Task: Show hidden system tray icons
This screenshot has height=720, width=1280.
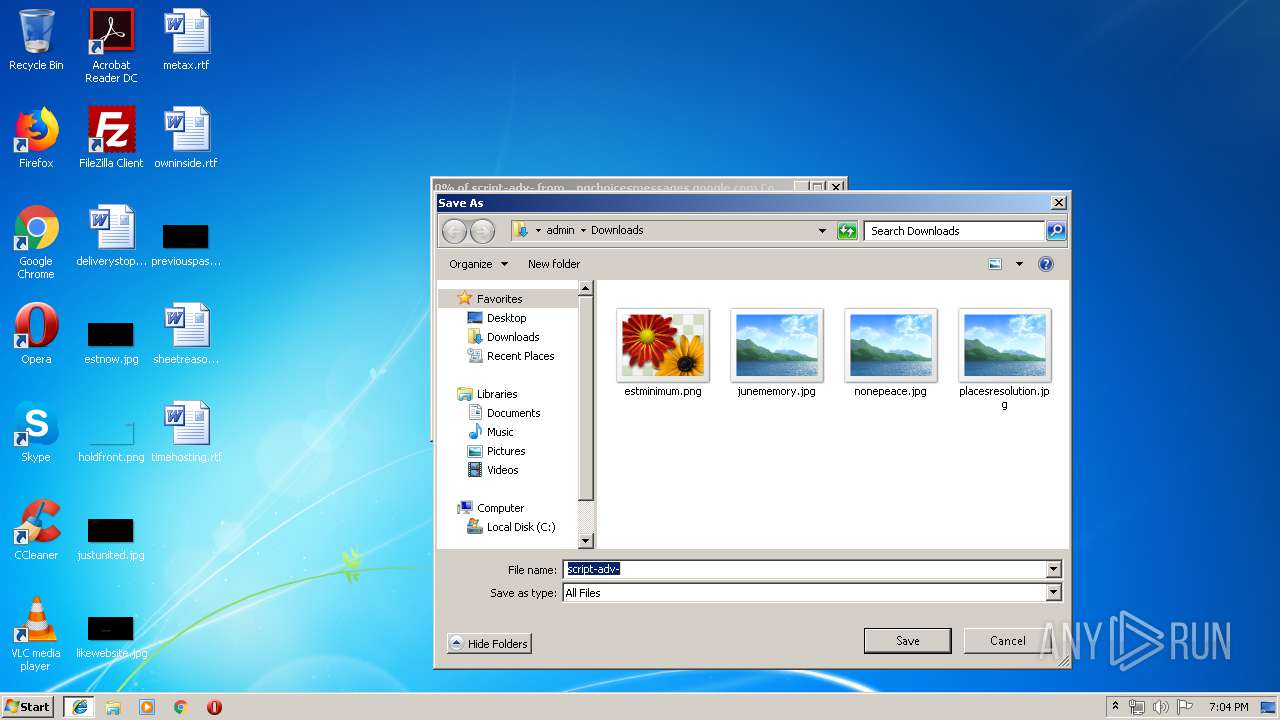Action: coord(1115,707)
